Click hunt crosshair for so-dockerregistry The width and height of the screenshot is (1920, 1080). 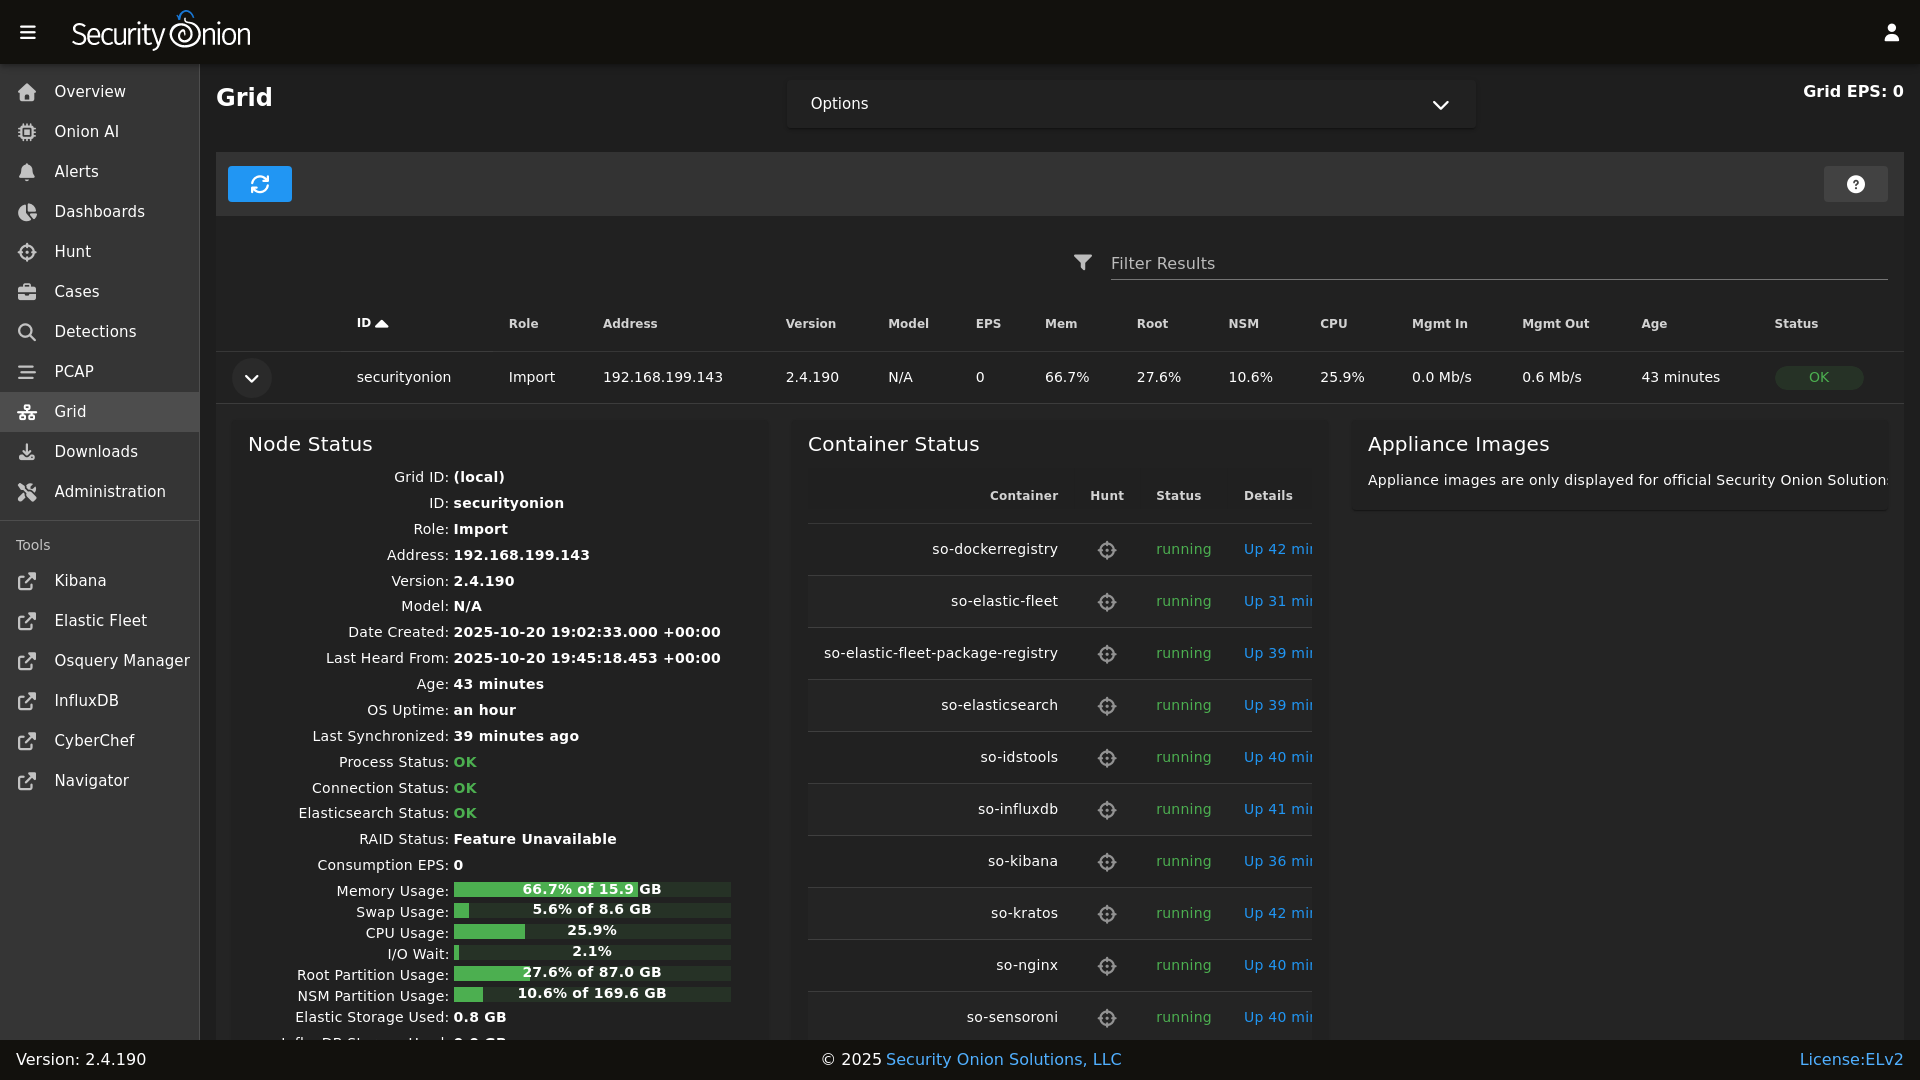(1106, 550)
